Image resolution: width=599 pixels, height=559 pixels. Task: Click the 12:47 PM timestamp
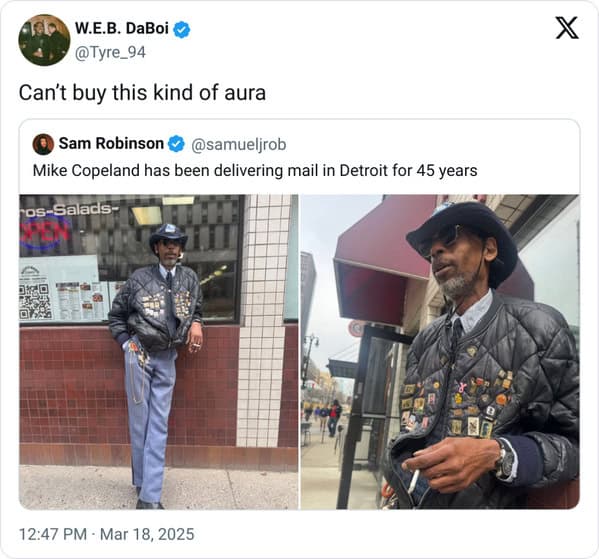(53, 534)
